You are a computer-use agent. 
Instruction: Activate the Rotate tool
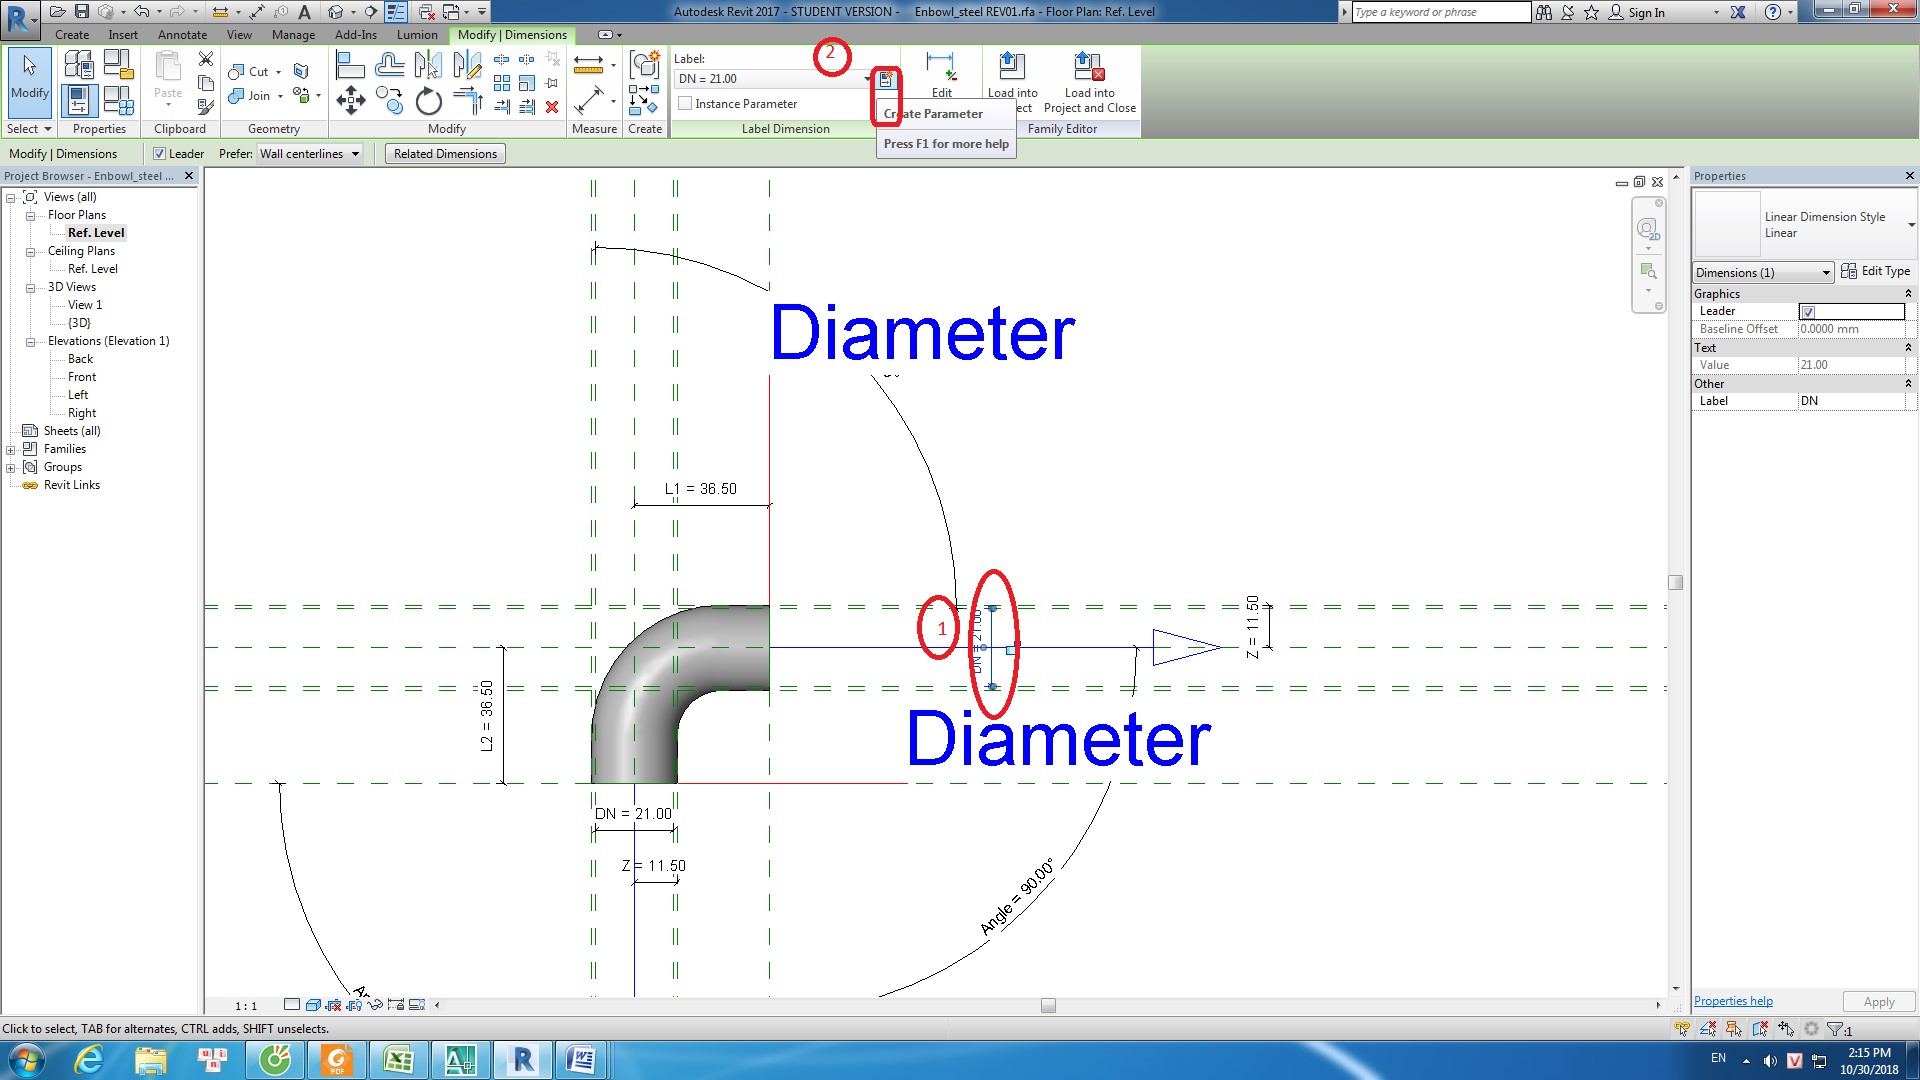pos(428,100)
